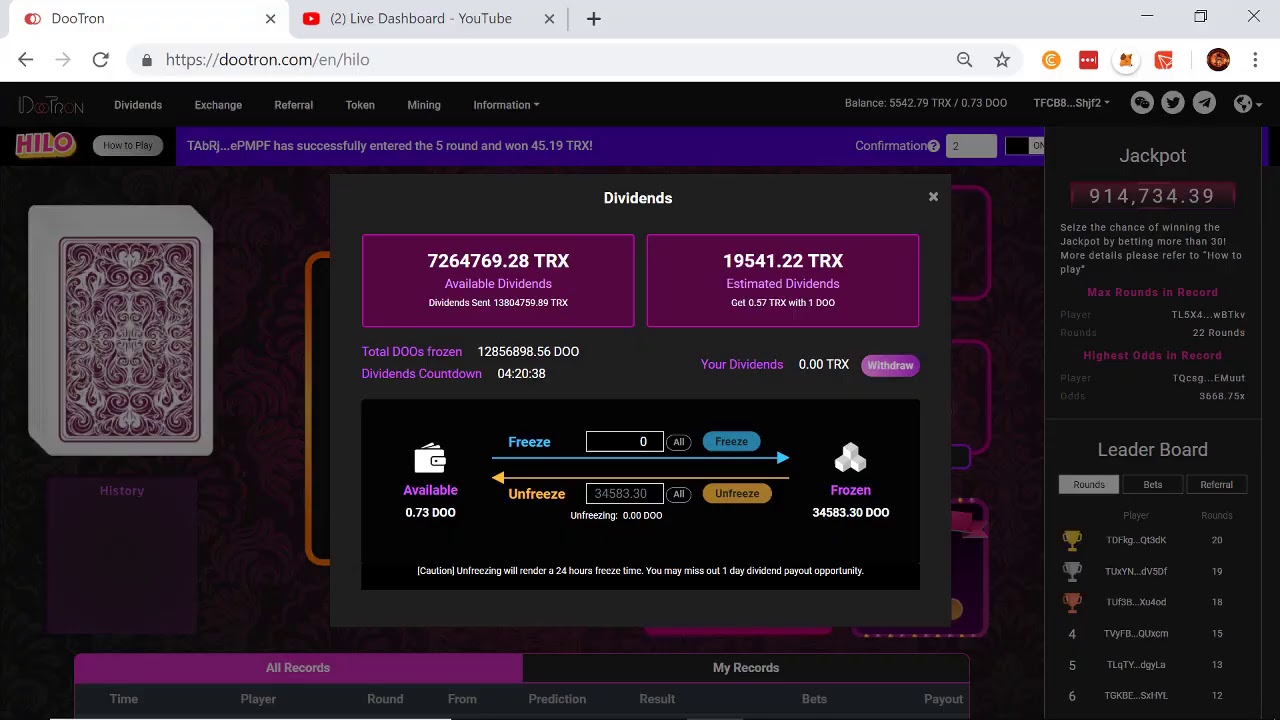This screenshot has width=1280, height=720.
Task: Click the orange Unfreeze button
Action: 737,493
